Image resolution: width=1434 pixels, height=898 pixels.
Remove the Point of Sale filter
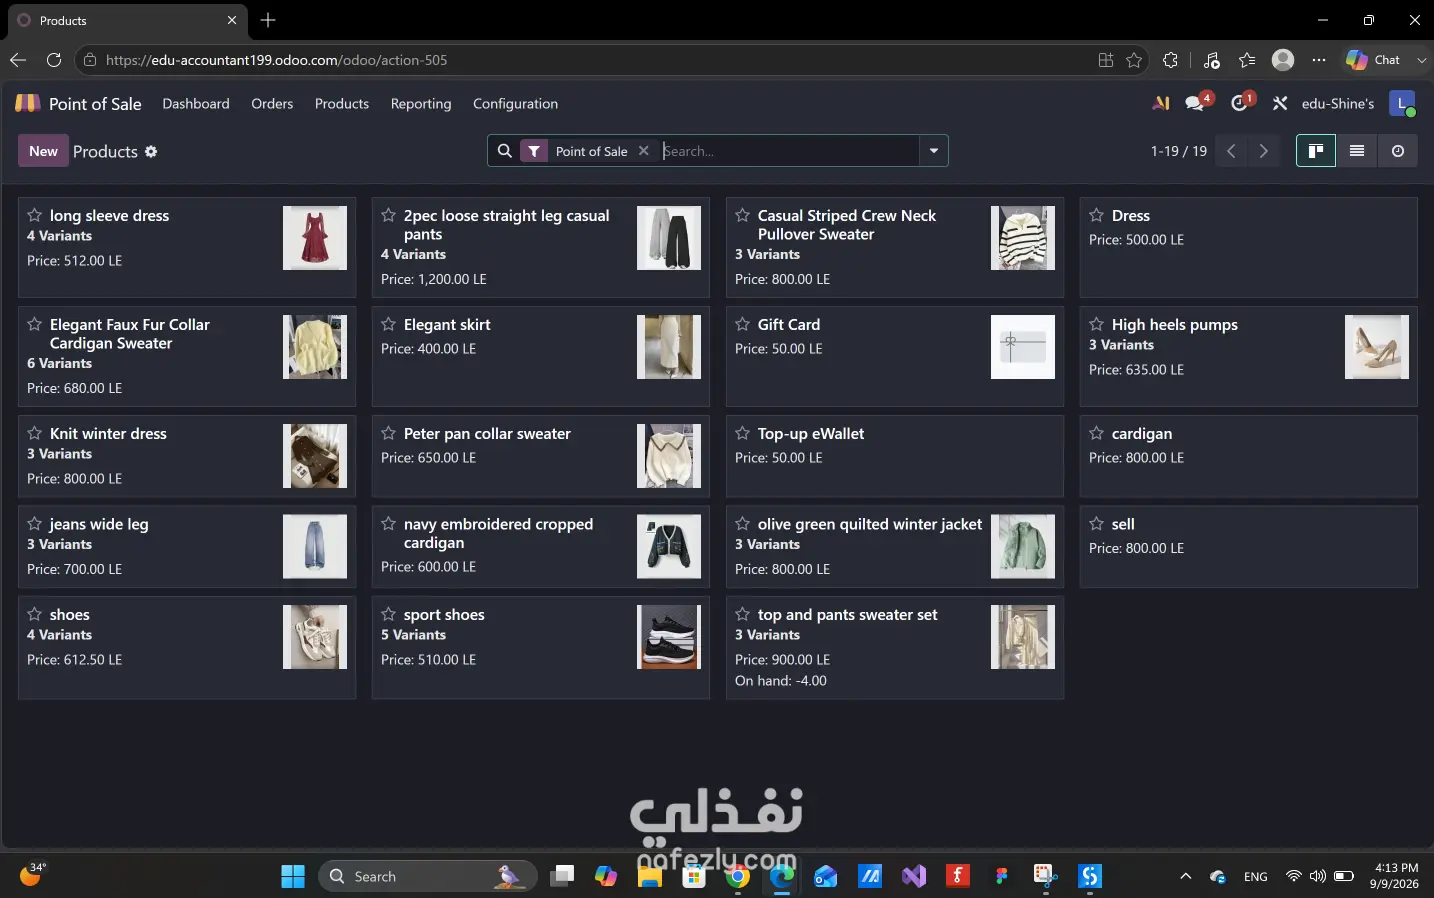click(644, 151)
